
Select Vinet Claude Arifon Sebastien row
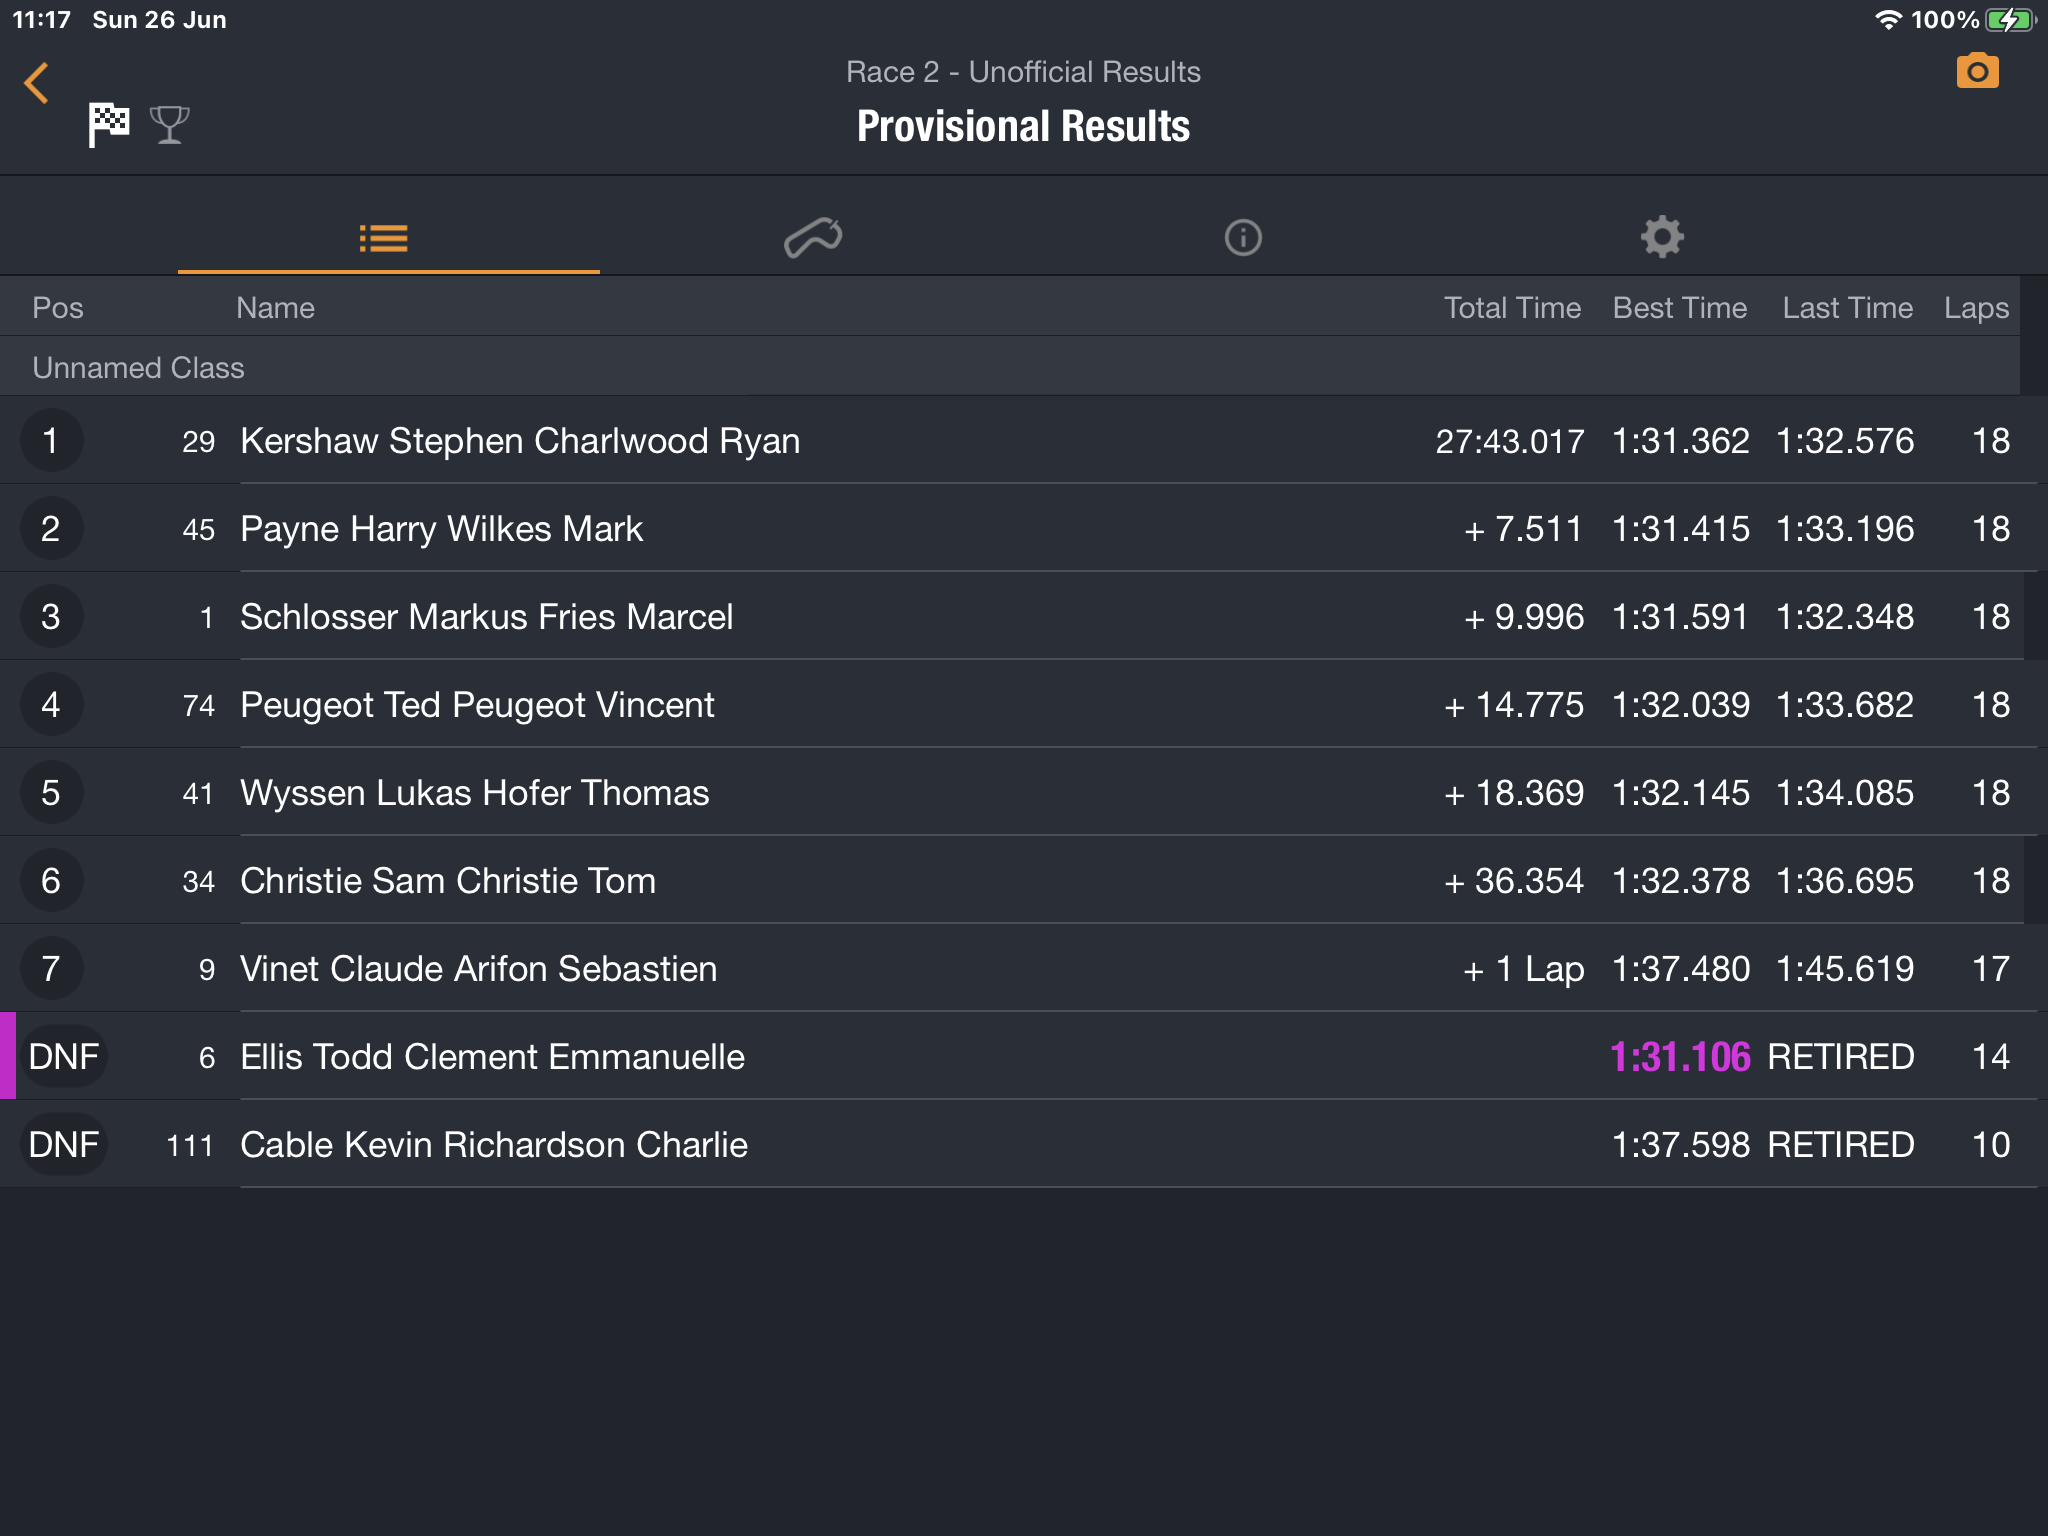1024,969
